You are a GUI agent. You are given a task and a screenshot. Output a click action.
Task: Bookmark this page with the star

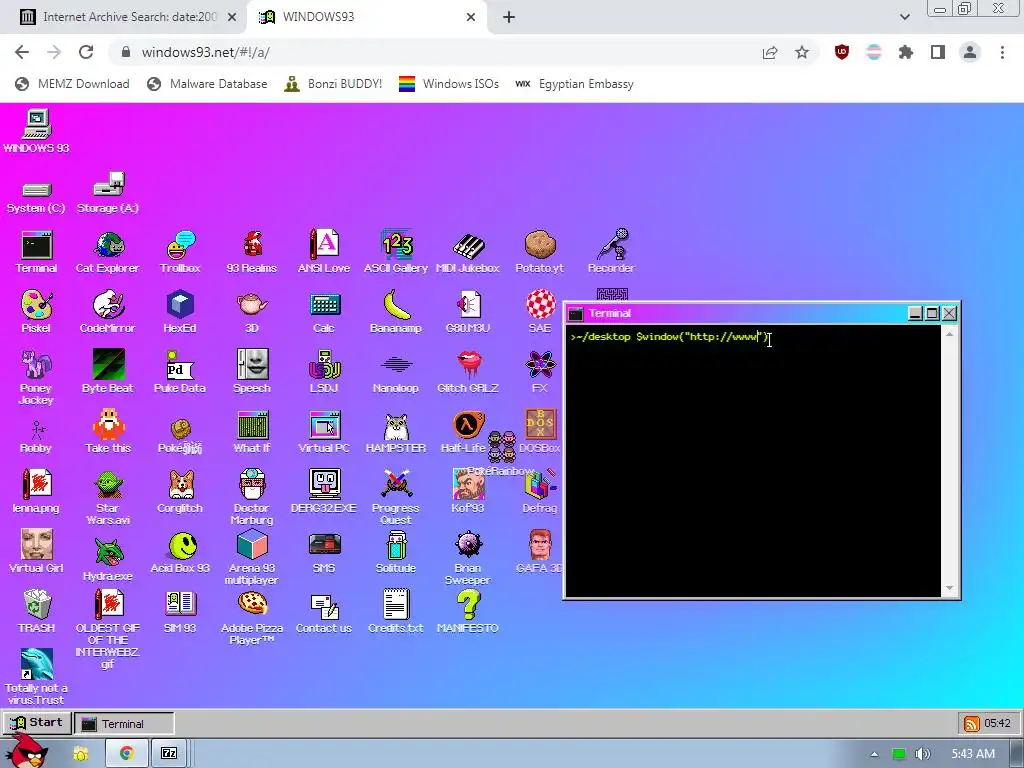pyautogui.click(x=802, y=52)
